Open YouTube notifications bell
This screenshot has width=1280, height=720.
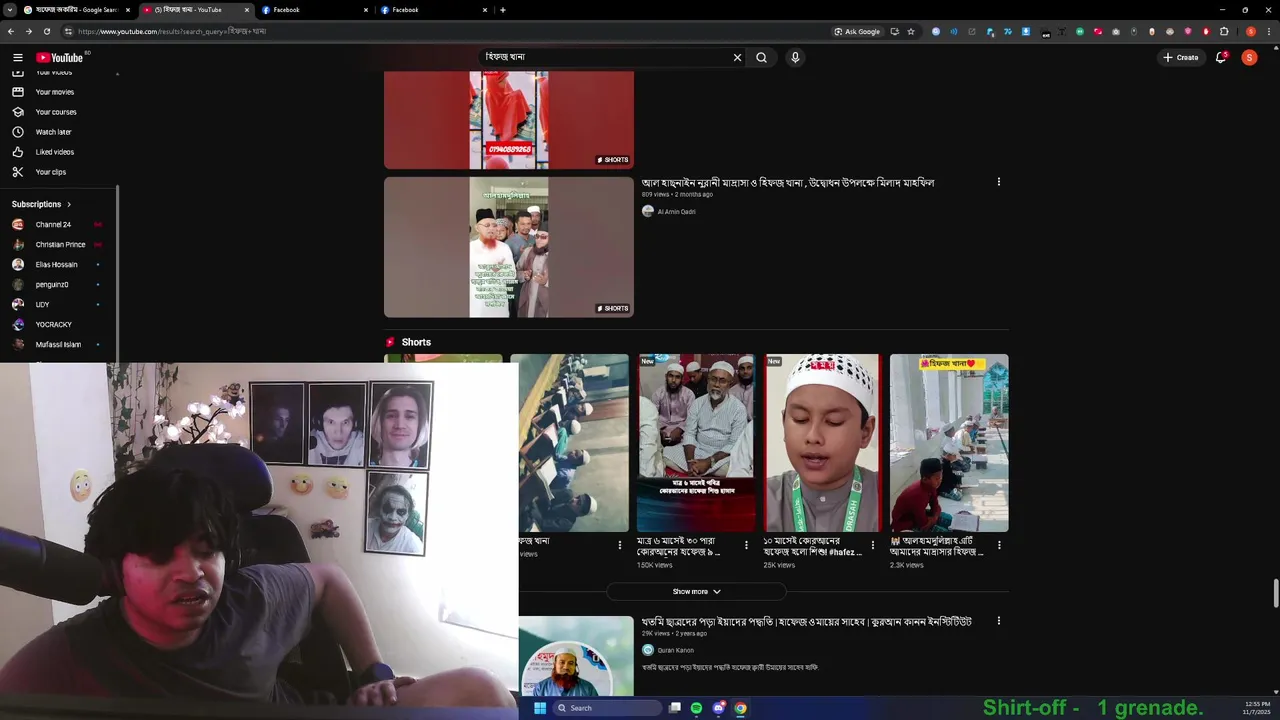click(1221, 57)
